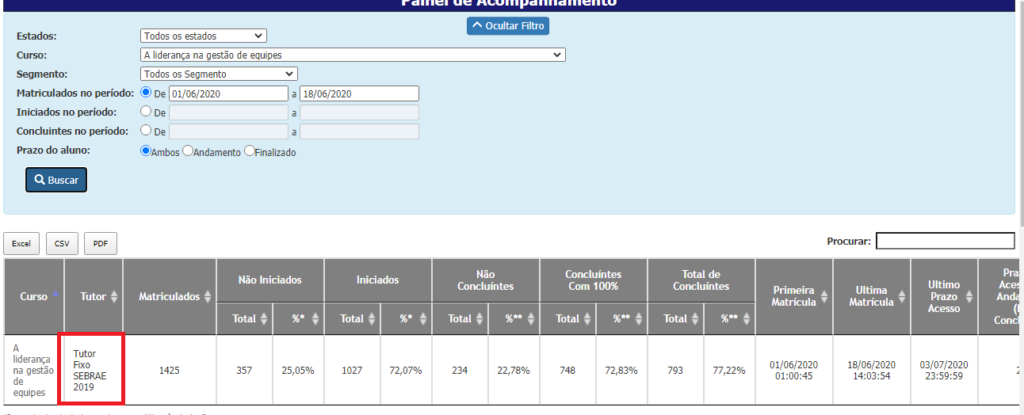Expand the Segmento dropdown
The height and width of the screenshot is (415, 1024).
click(219, 74)
